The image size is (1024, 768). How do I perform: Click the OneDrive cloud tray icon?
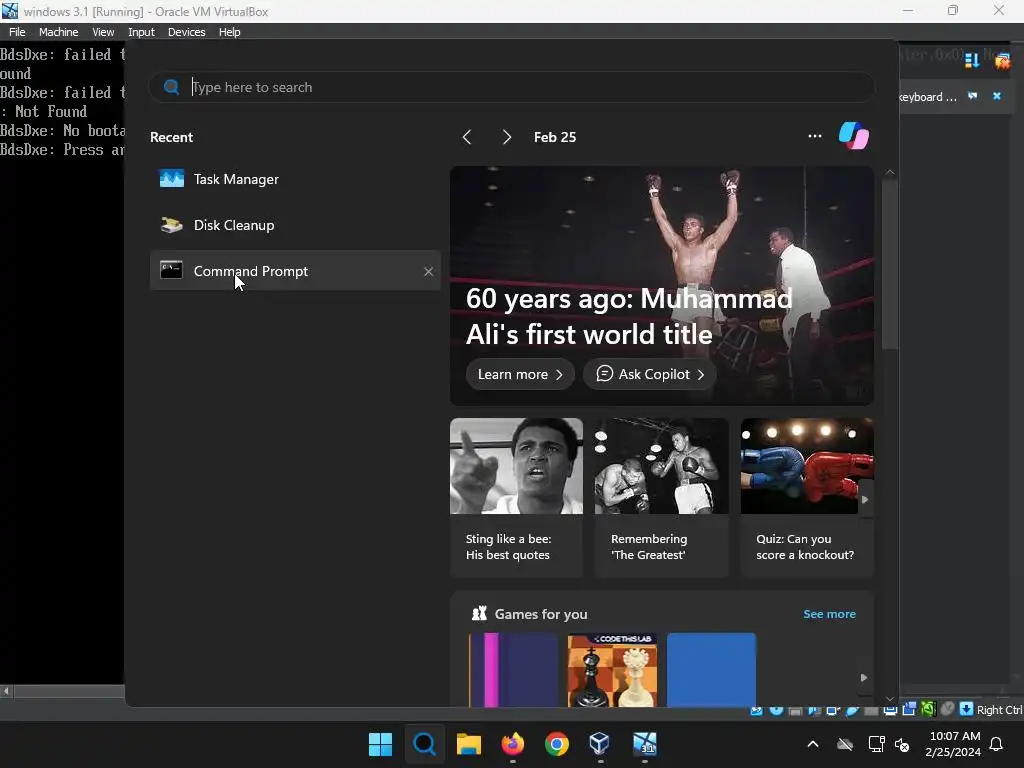(x=844, y=744)
